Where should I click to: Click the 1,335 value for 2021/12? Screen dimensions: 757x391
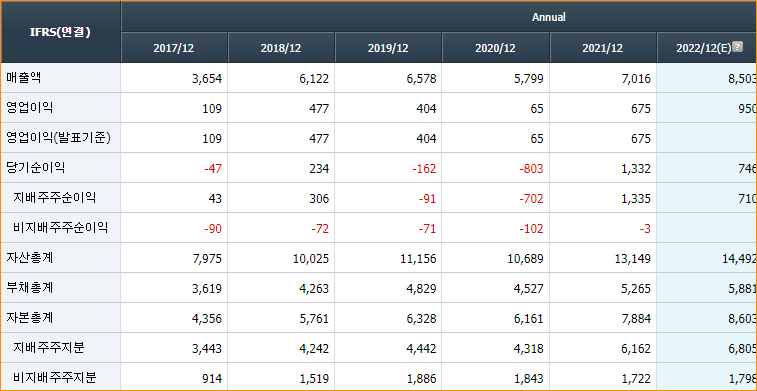635,198
